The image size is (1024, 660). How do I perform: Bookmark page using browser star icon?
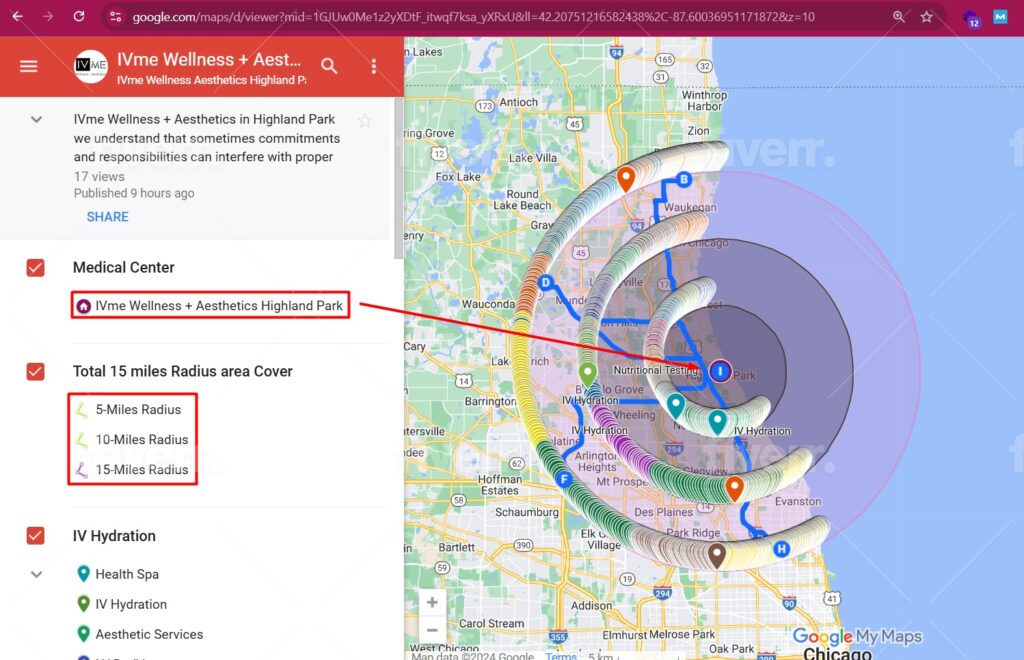[x=927, y=17]
